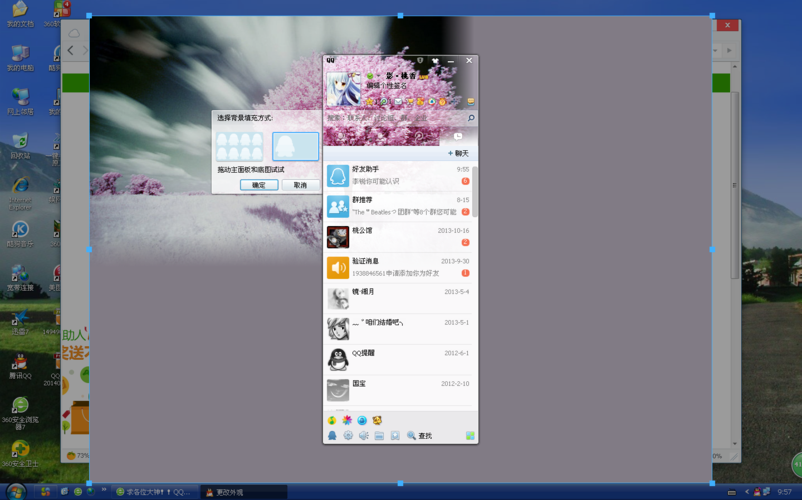Click the 确定 button
This screenshot has height=500, width=802.
point(259,185)
